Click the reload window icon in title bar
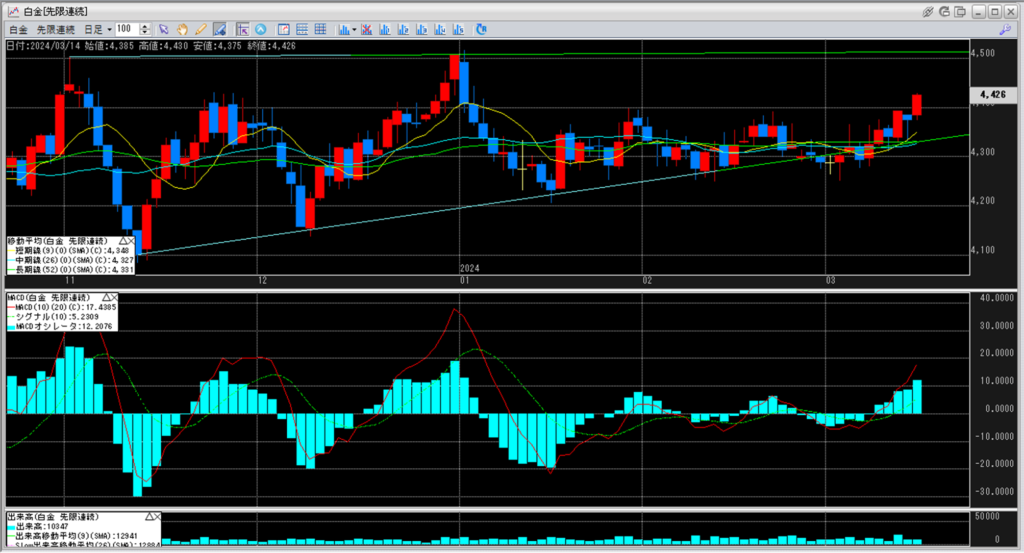The height and width of the screenshot is (553, 1024). [x=944, y=12]
